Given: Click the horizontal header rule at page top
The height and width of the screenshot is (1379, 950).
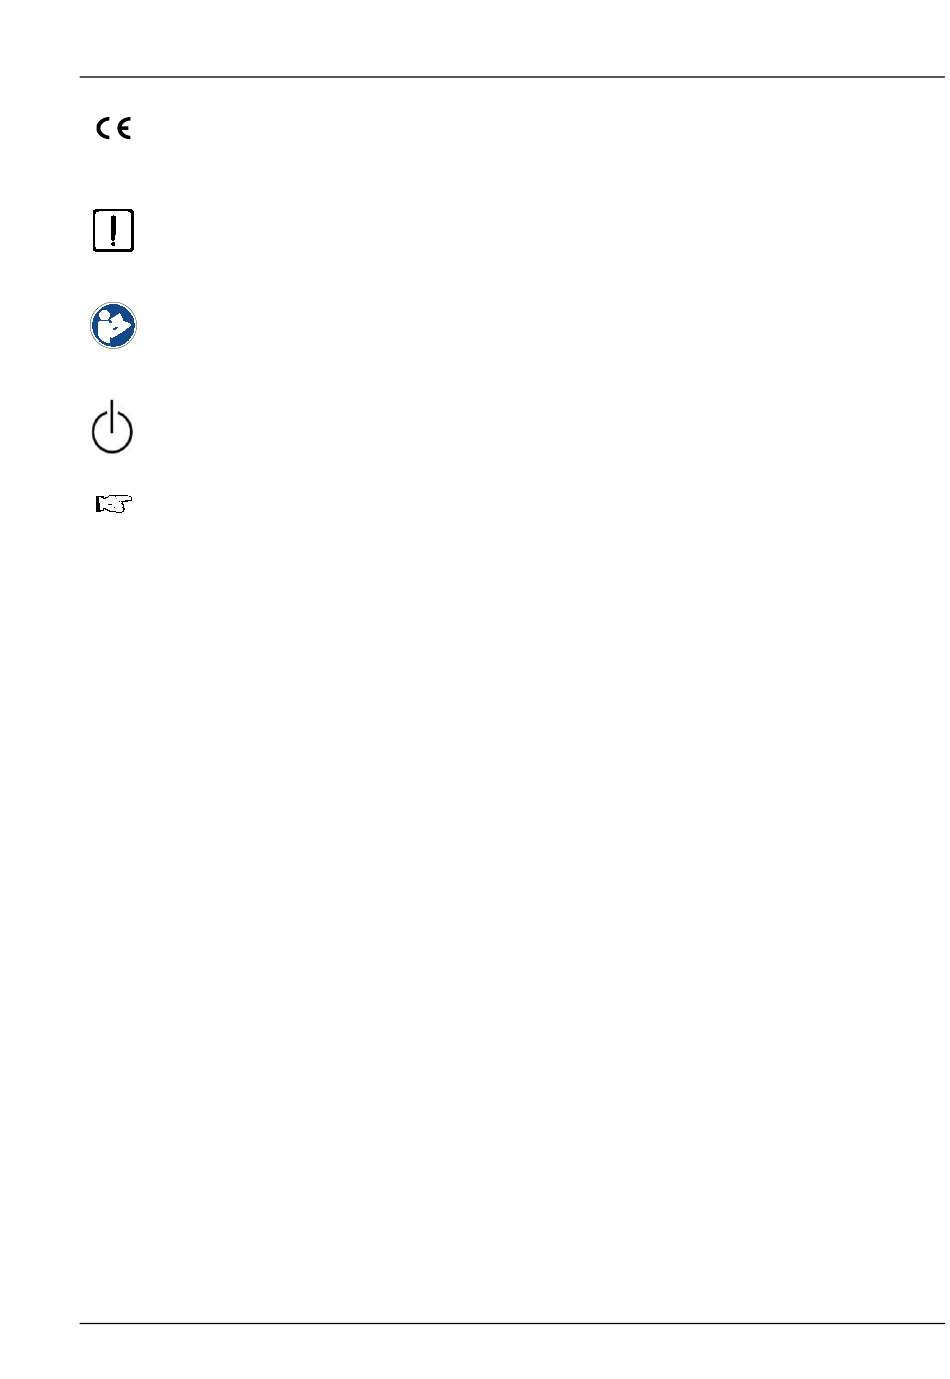Looking at the screenshot, I should click(512, 77).
